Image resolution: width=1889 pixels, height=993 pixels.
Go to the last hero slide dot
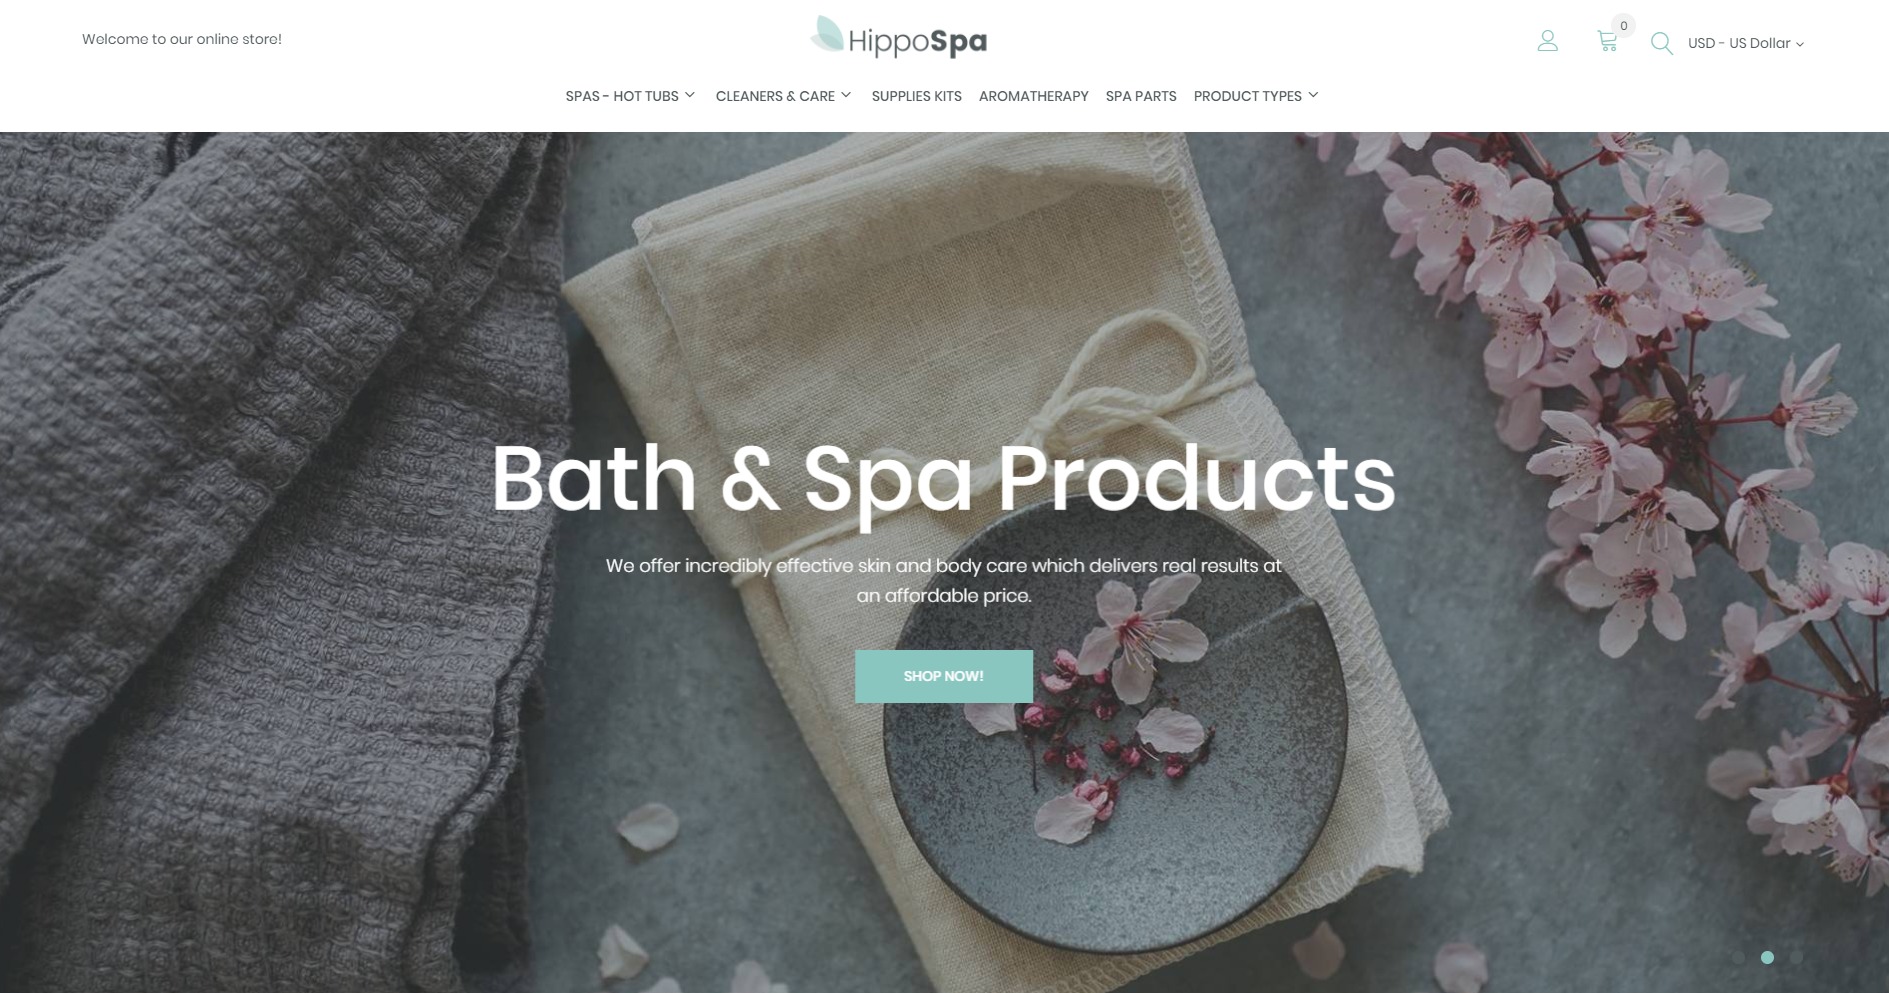click(x=1796, y=957)
